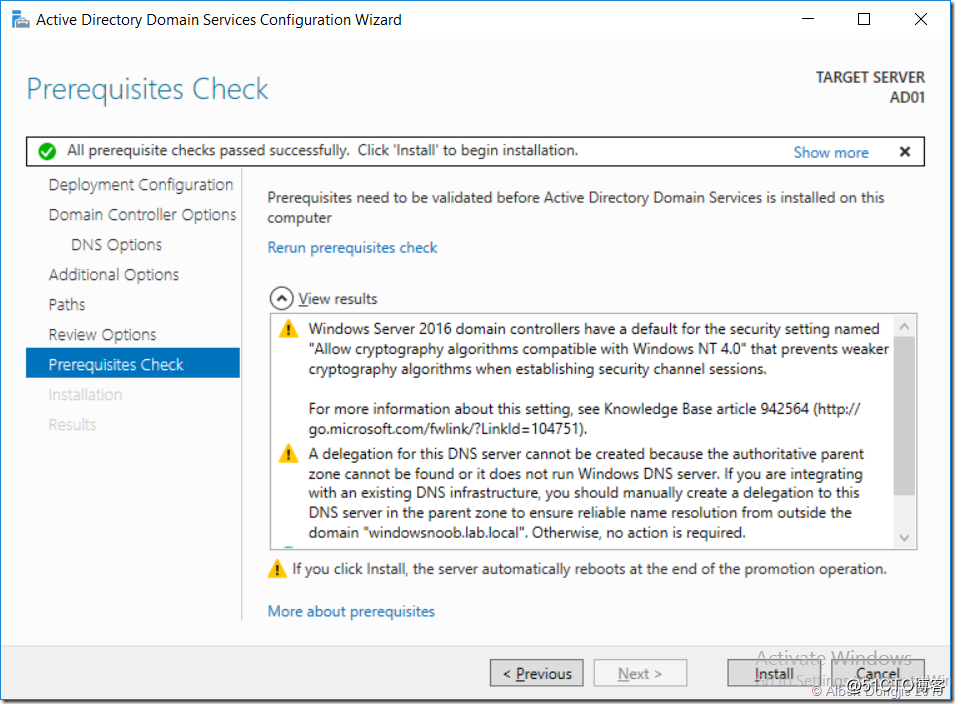Image resolution: width=955 pixels, height=704 pixels.
Task: Click the results list scrollbar thumb
Action: 904,417
